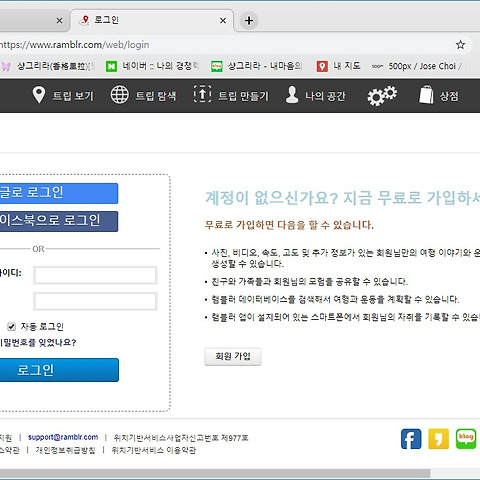Bookmark this page with the star icon

[460, 45]
